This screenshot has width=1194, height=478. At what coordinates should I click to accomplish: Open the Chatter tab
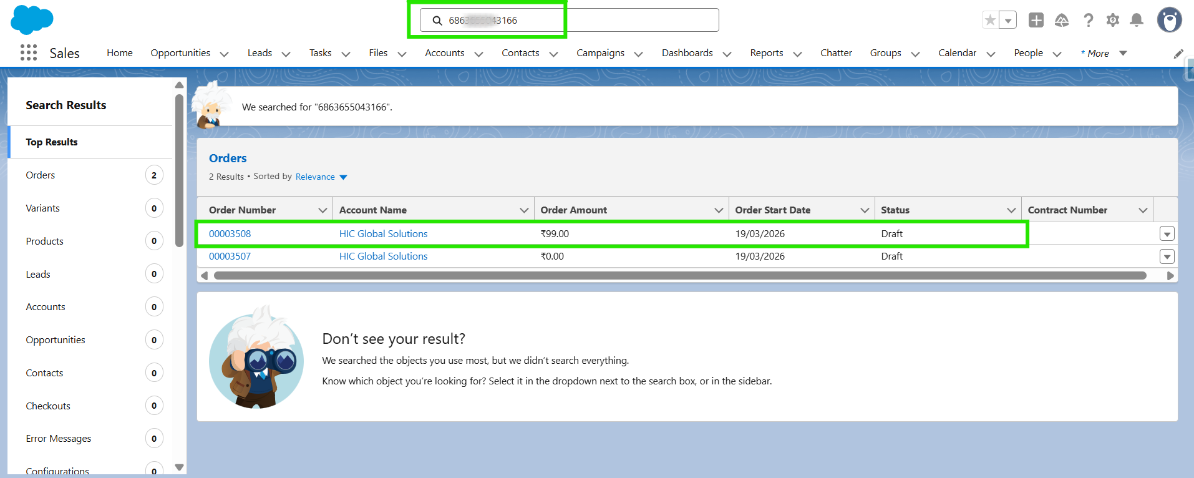tap(836, 53)
